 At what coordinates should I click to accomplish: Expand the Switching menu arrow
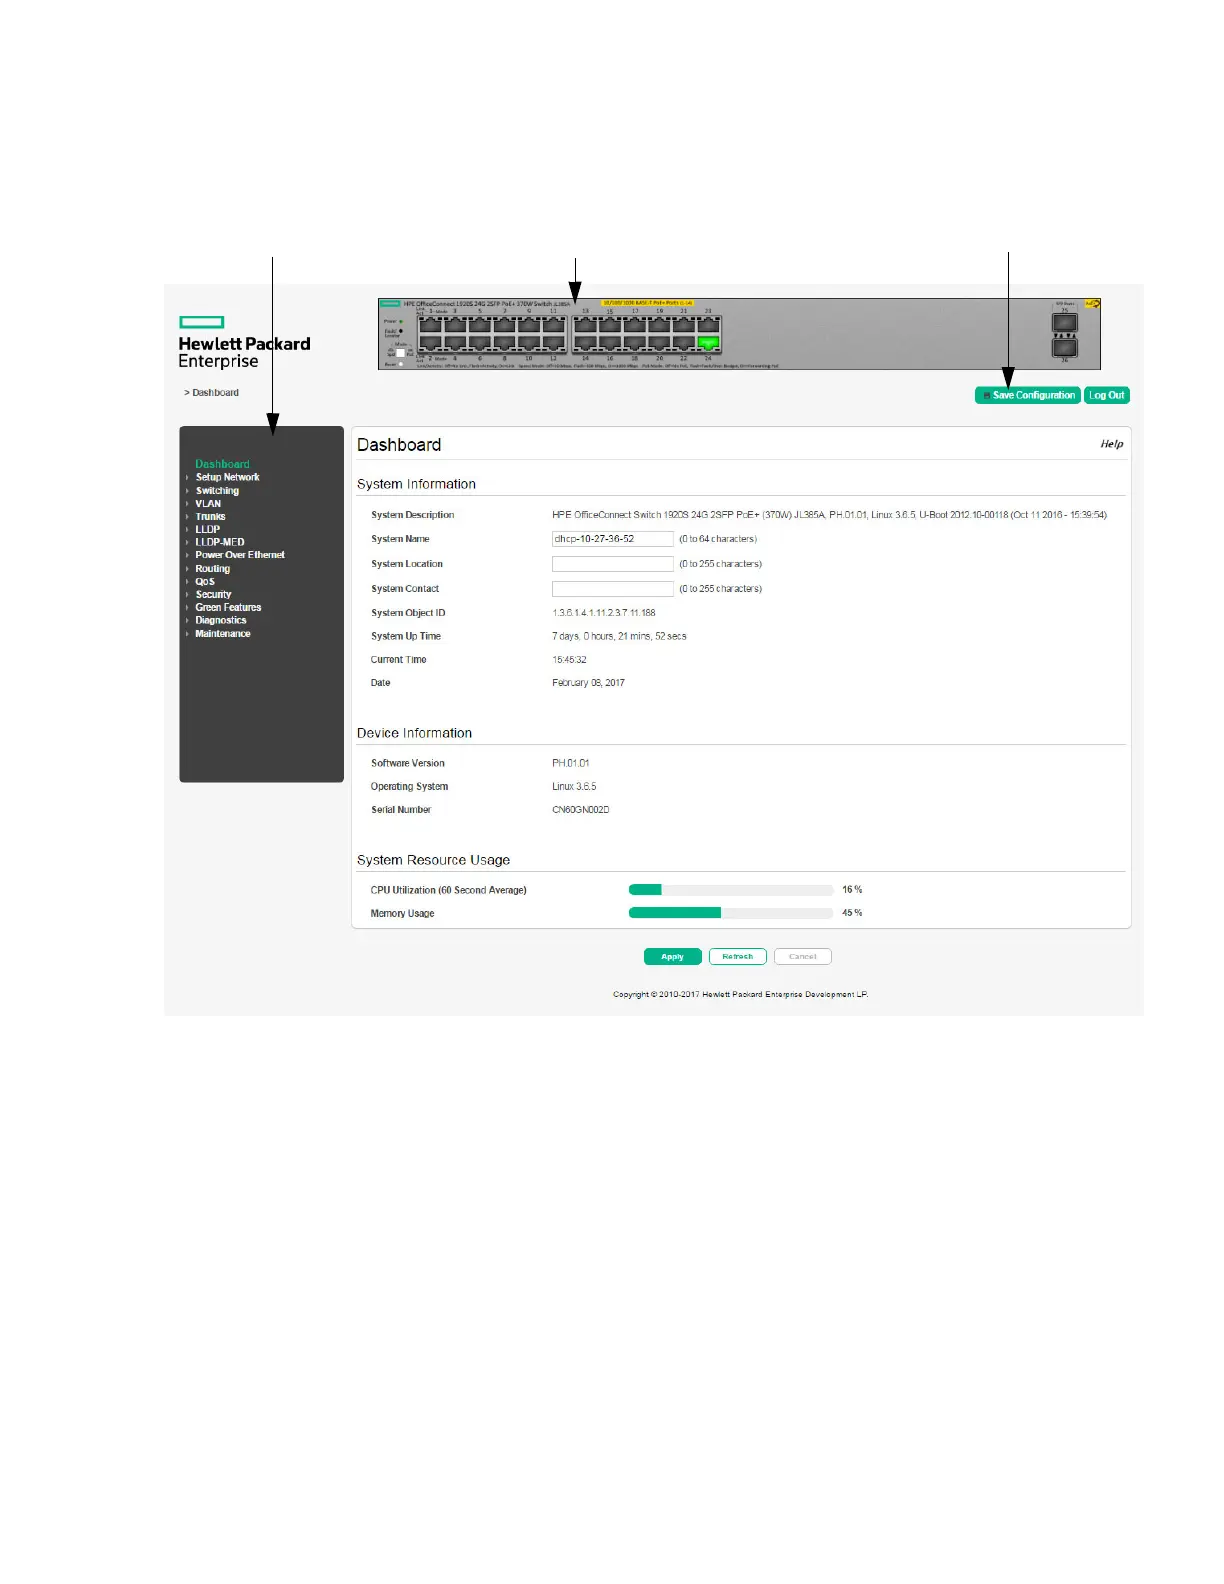(187, 491)
